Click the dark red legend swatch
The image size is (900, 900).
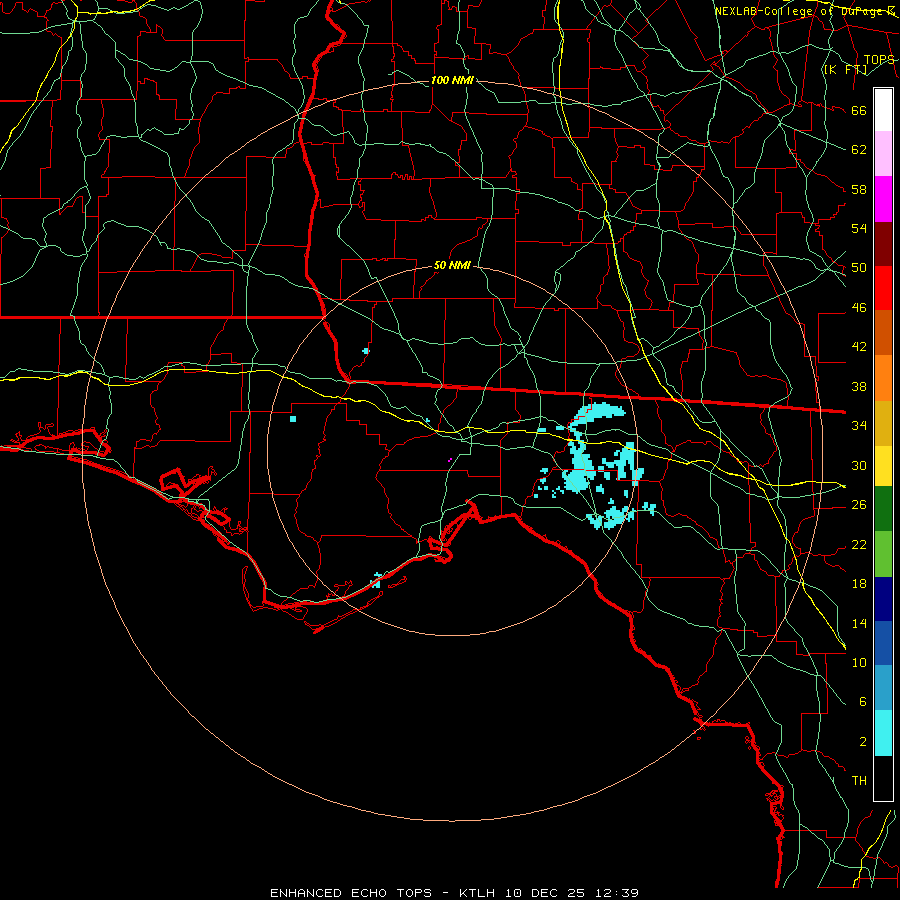pos(883,244)
